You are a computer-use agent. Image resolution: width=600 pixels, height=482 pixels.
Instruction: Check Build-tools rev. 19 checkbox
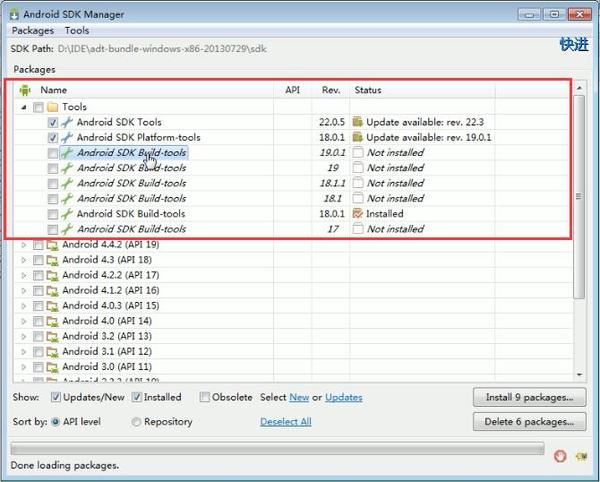(53, 169)
